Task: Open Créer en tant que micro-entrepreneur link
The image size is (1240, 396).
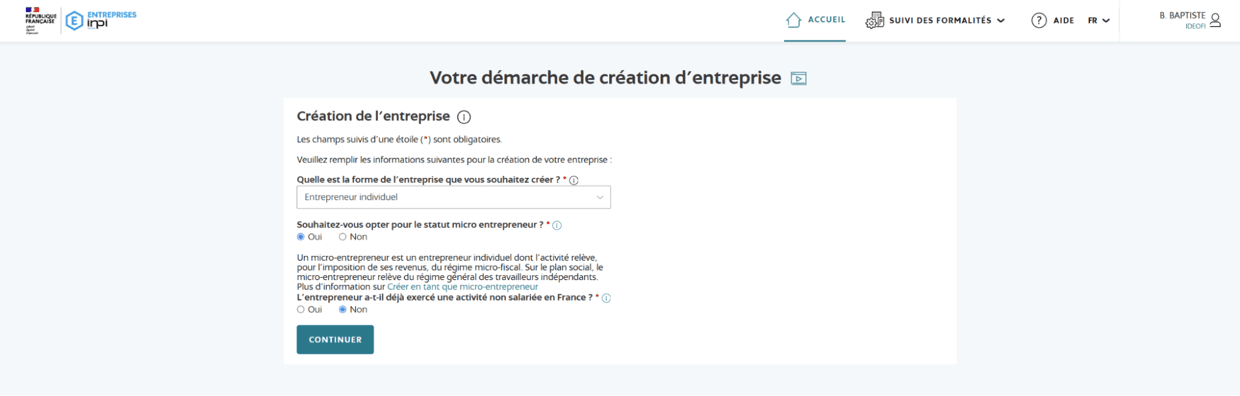Action: click(x=462, y=287)
